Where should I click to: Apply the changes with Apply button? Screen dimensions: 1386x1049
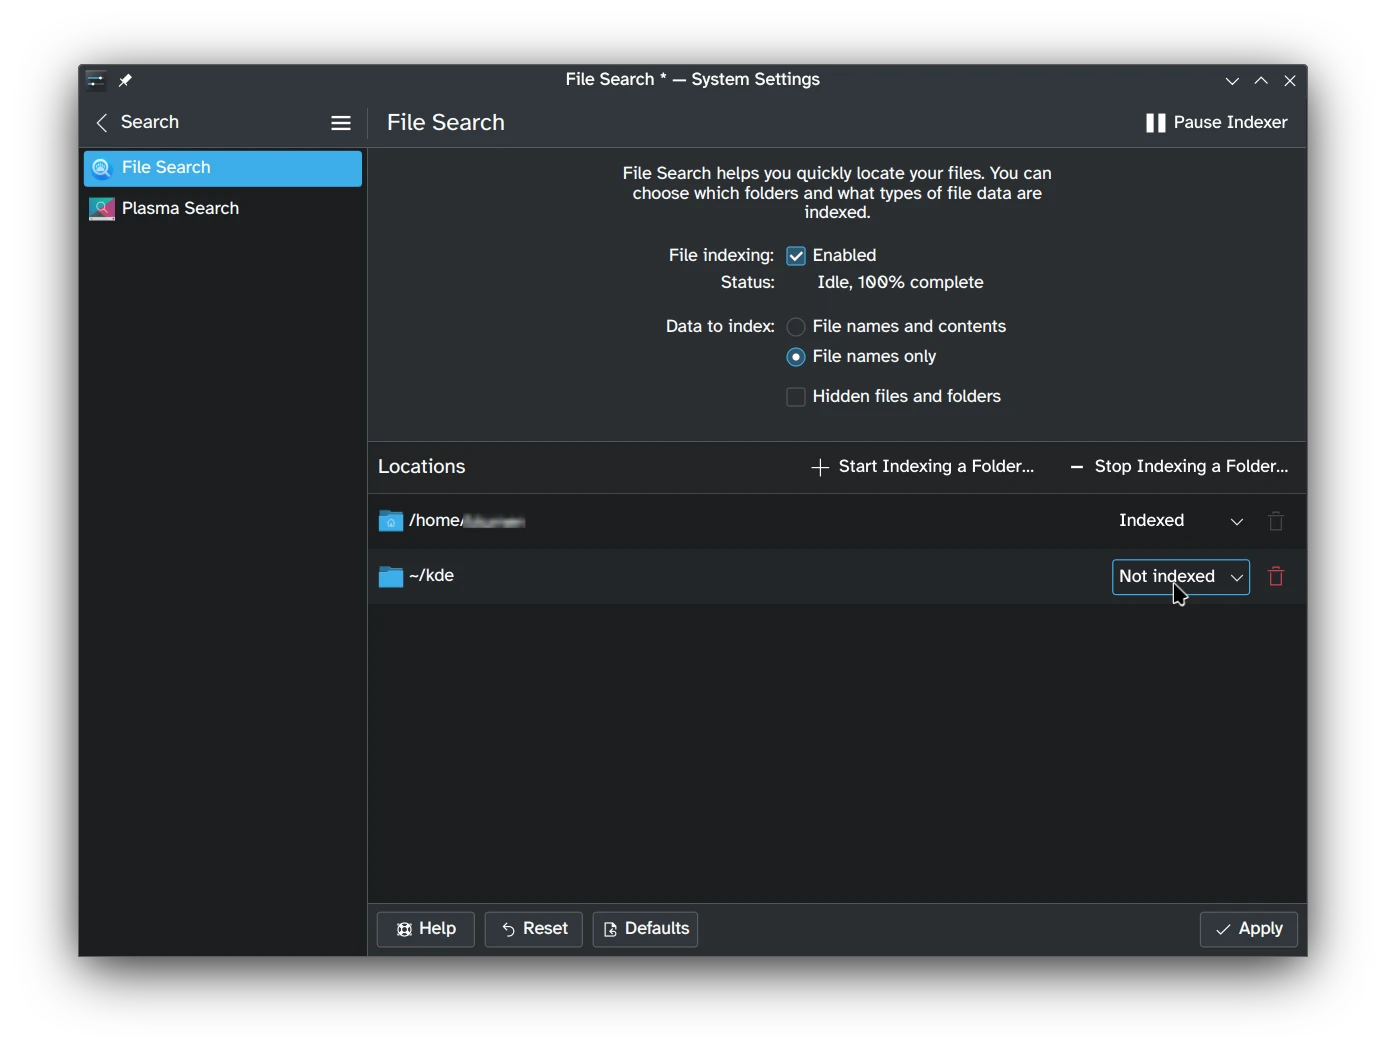pyautogui.click(x=1249, y=929)
